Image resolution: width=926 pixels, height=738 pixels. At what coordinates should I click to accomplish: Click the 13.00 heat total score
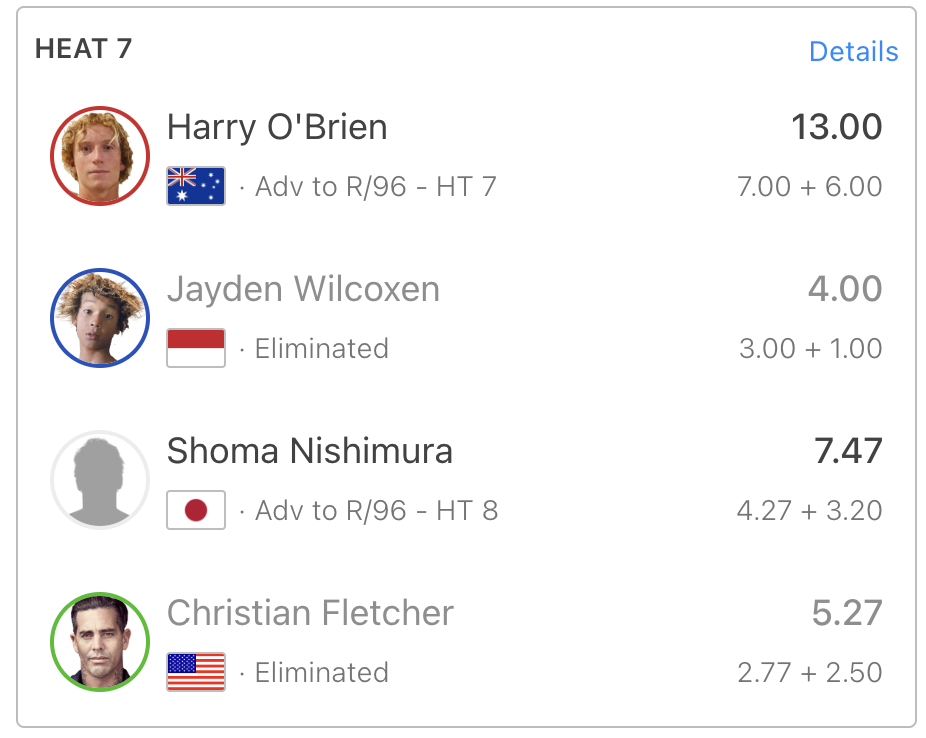click(836, 128)
